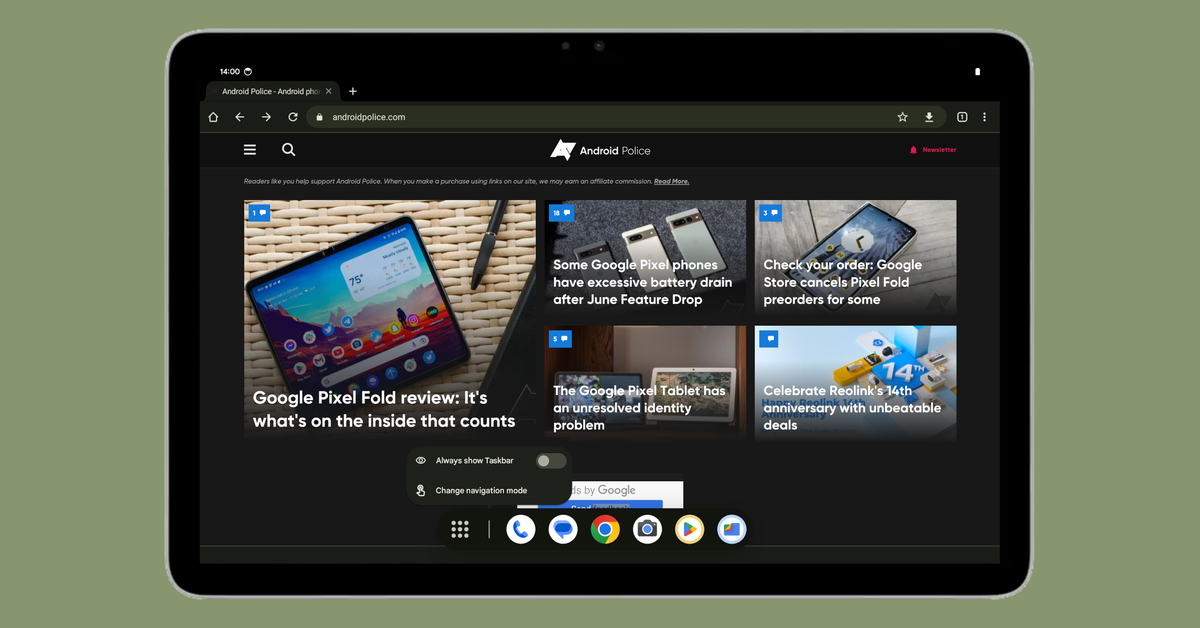Go to the Chrome home page
Image resolution: width=1200 pixels, height=628 pixels.
(x=213, y=117)
